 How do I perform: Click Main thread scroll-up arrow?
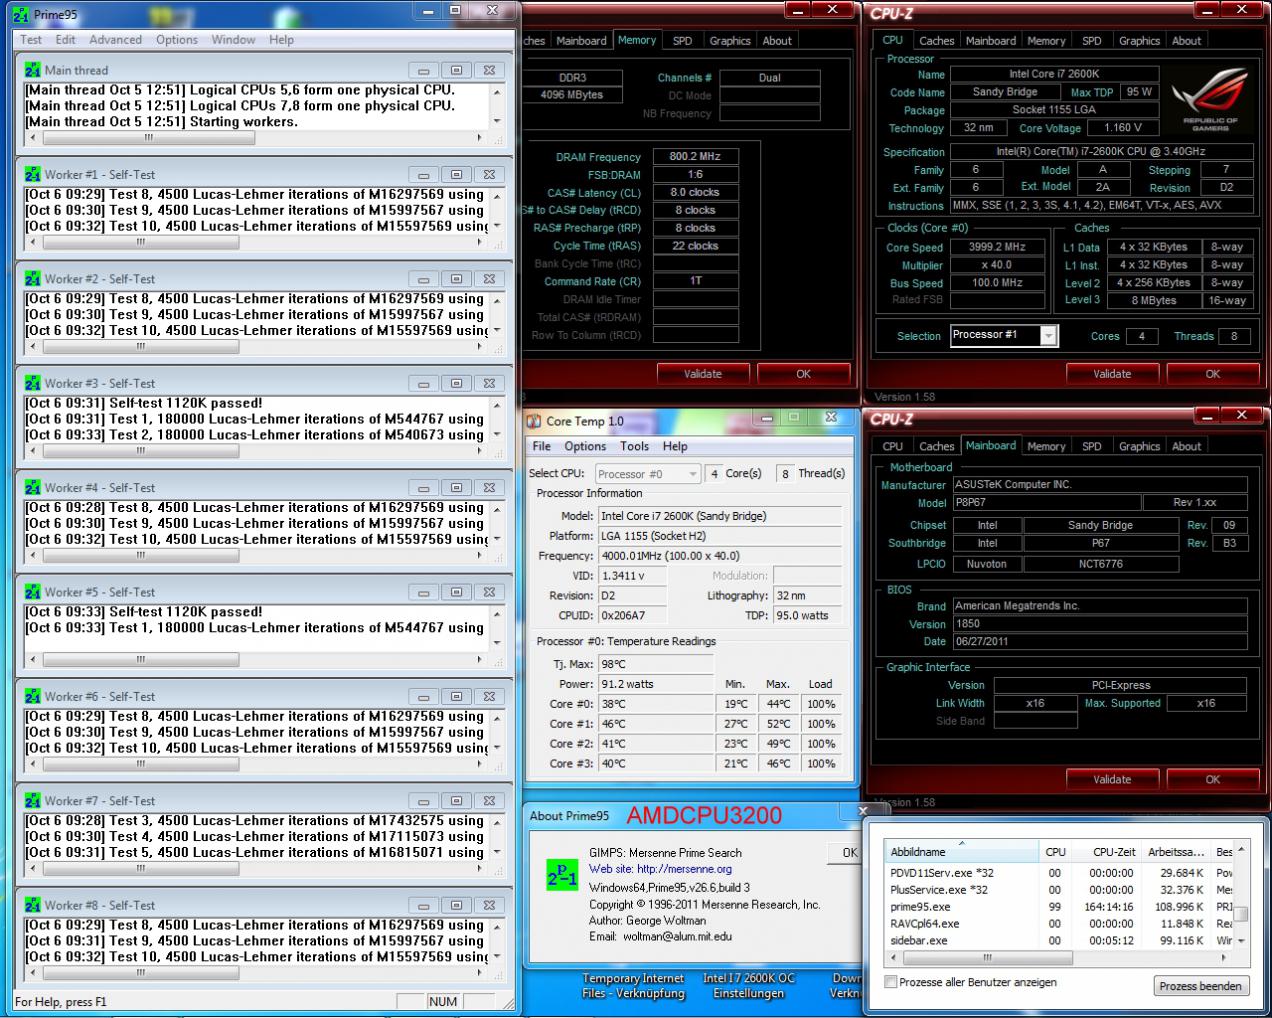click(497, 90)
